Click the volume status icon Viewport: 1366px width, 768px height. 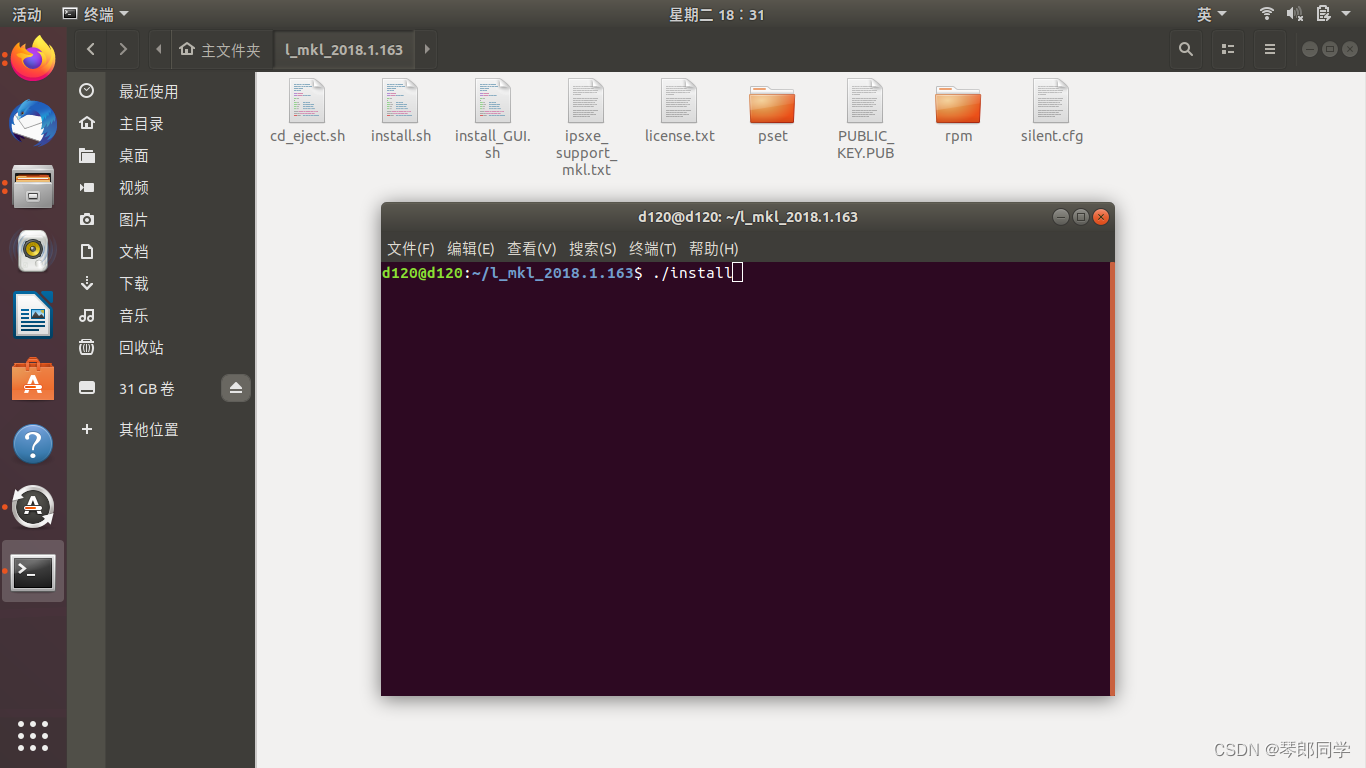point(1294,14)
